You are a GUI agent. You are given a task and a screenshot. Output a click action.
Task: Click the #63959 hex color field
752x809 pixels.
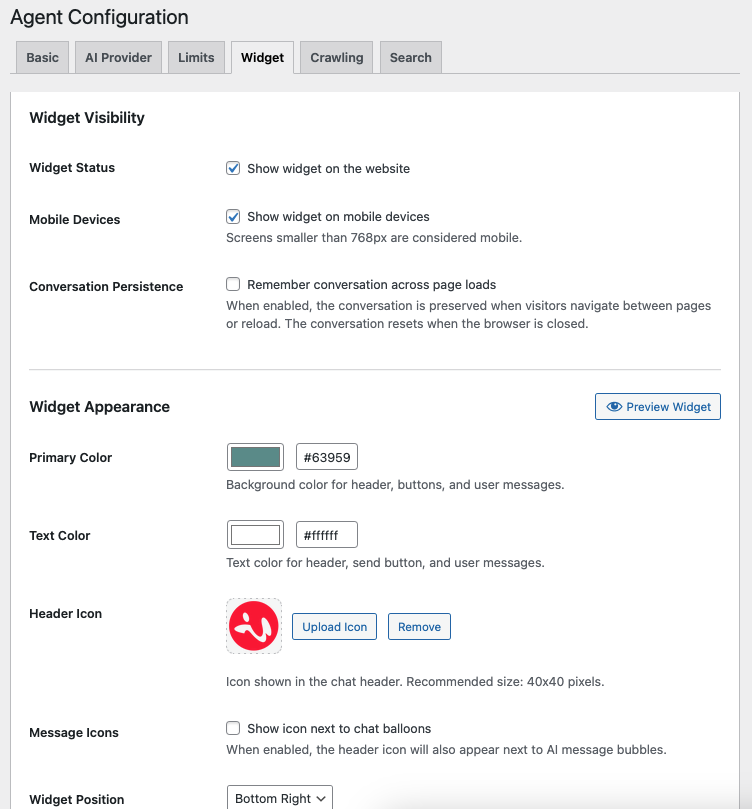[326, 456]
